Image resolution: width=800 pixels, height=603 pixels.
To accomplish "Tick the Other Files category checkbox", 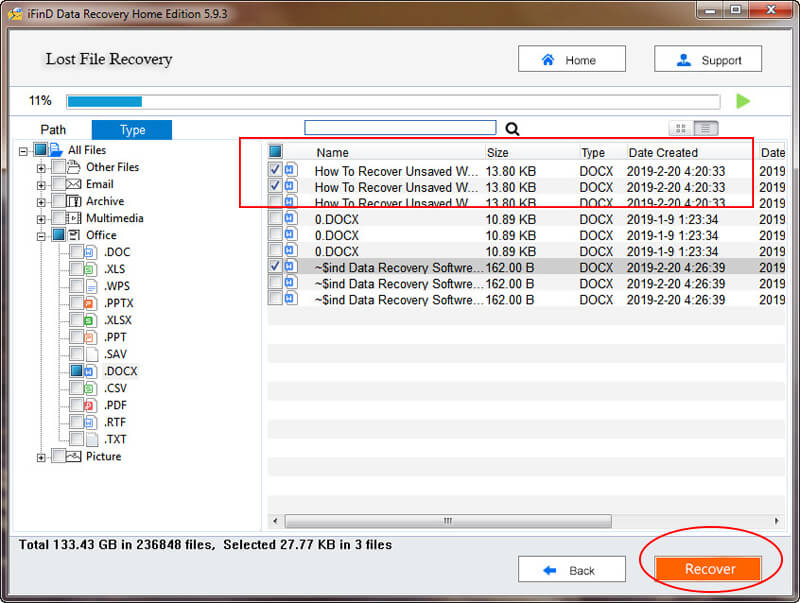I will (x=59, y=167).
